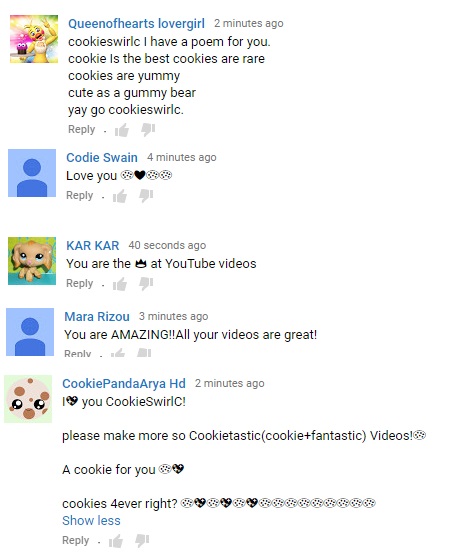Reply to CookiePandaArya Hd's comment

(75, 540)
